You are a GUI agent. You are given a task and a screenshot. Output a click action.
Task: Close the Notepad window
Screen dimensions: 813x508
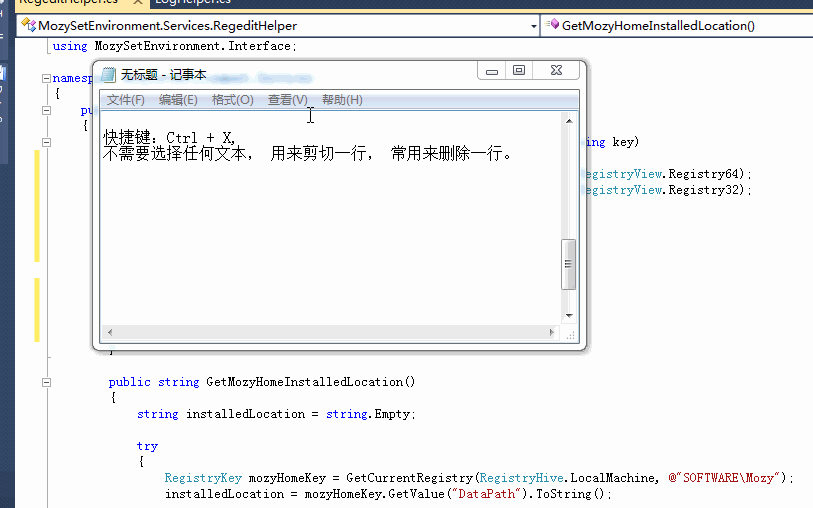coord(556,70)
